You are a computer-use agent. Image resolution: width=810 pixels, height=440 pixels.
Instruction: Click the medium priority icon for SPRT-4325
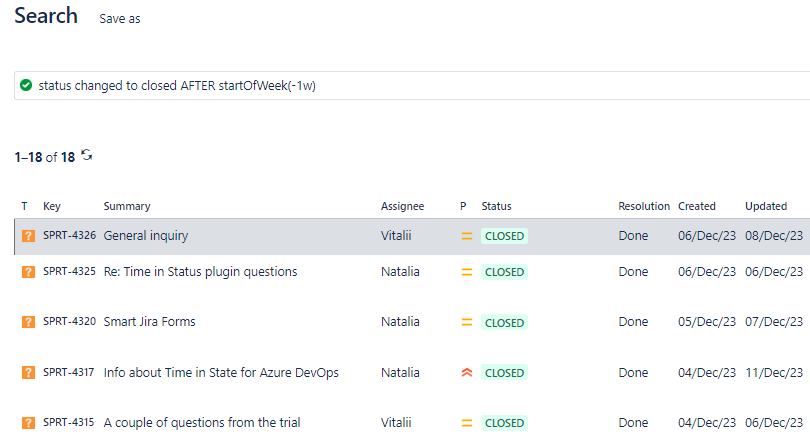point(466,272)
